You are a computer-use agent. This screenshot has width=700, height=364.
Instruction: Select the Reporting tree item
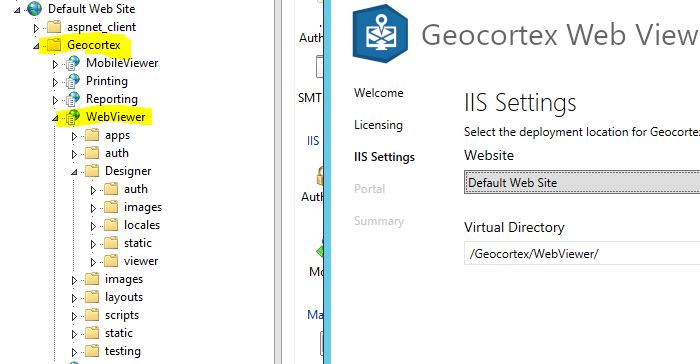coord(112,99)
